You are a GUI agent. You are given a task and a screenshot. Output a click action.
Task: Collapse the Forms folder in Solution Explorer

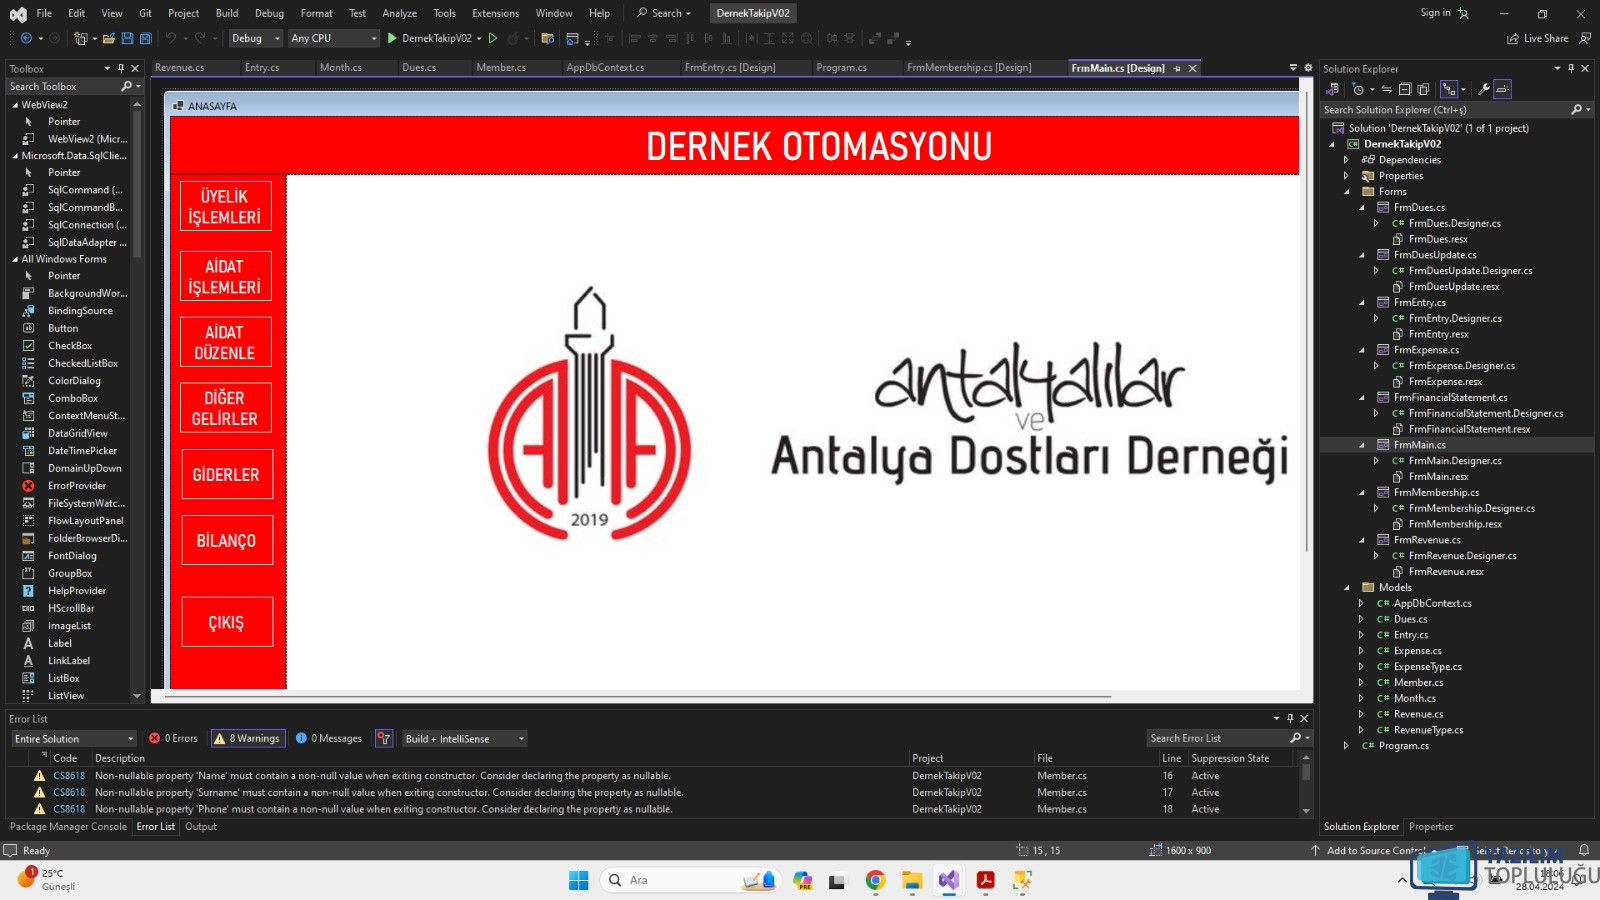(x=1347, y=192)
